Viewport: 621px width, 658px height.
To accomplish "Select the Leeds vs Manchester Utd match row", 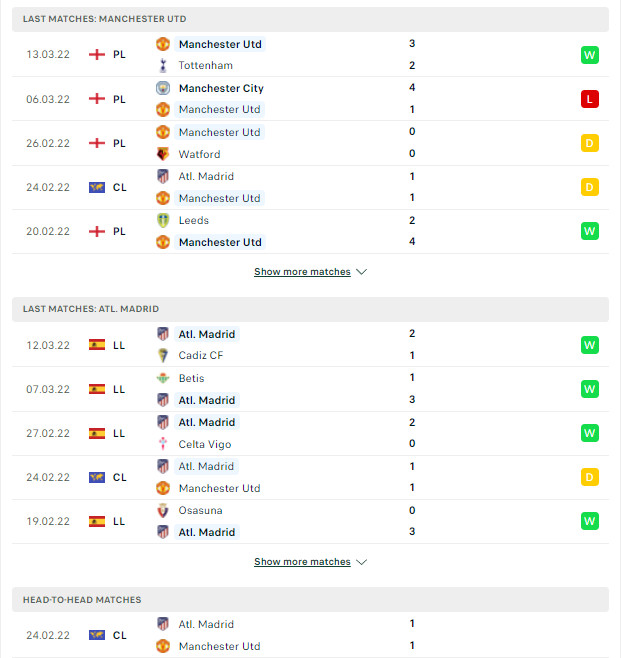I will [310, 231].
